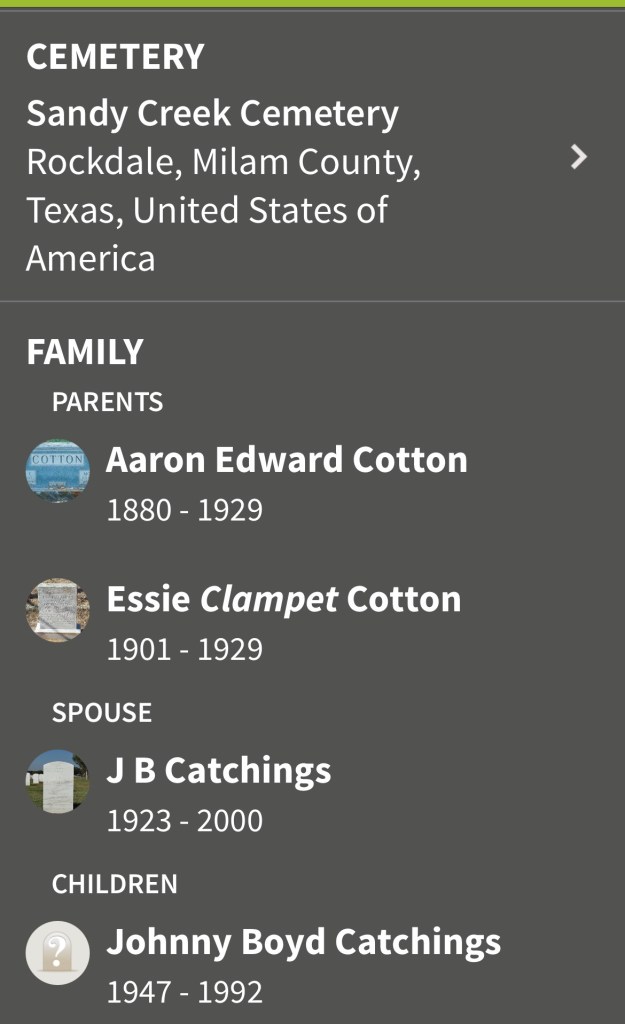This screenshot has width=625, height=1024.
Task: Click the 1947 - 1992 date range
Action: 185,992
